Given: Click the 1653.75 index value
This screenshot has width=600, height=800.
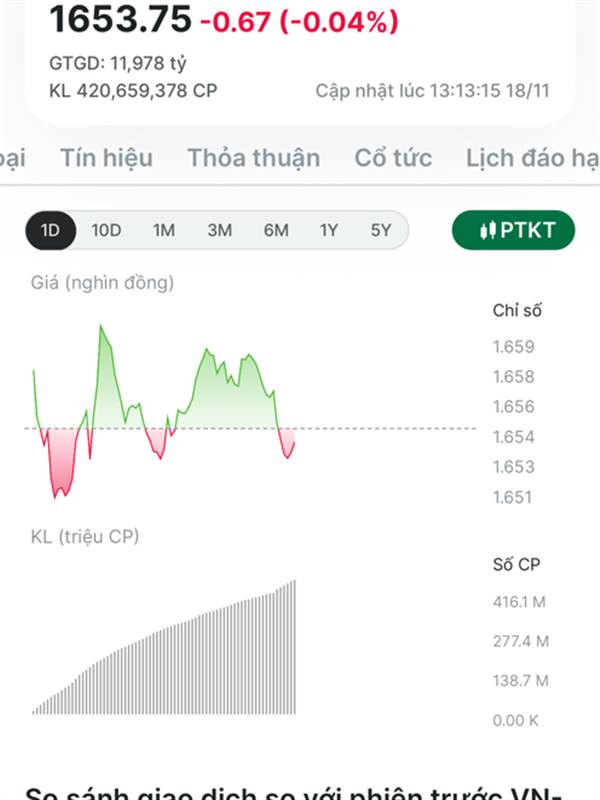Looking at the screenshot, I should [x=120, y=19].
